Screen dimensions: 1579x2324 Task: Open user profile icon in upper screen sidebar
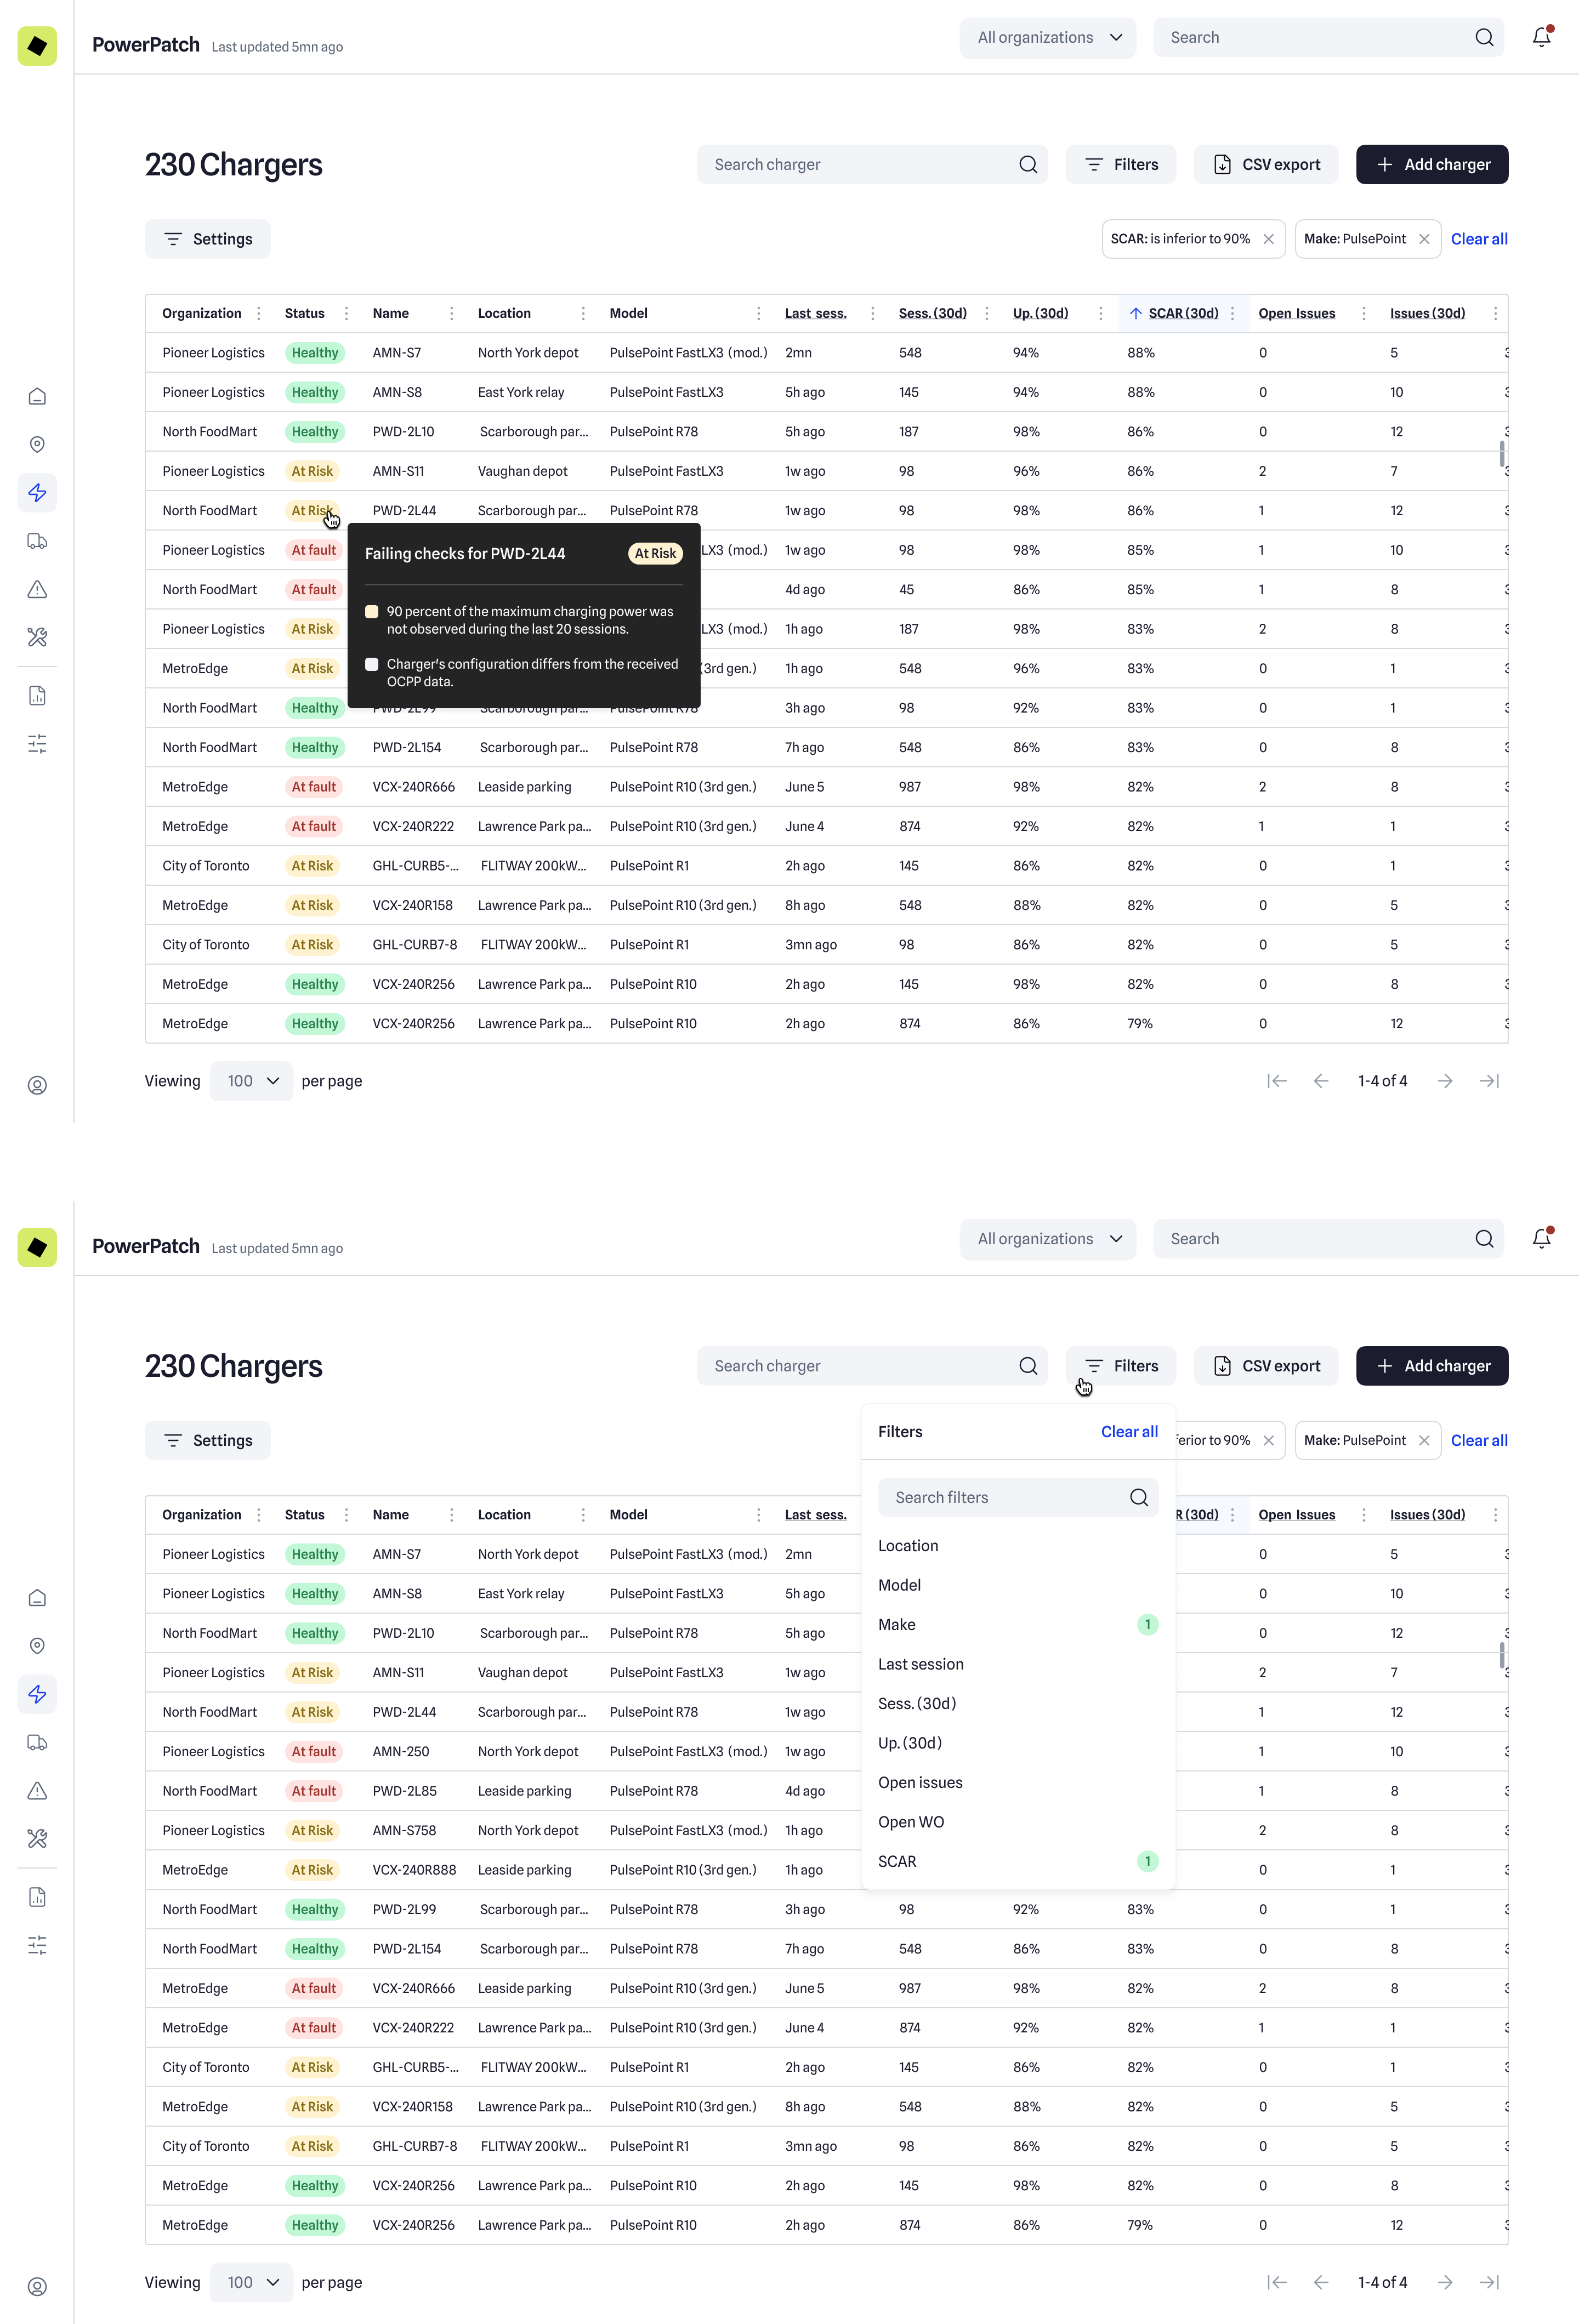[x=37, y=1085]
